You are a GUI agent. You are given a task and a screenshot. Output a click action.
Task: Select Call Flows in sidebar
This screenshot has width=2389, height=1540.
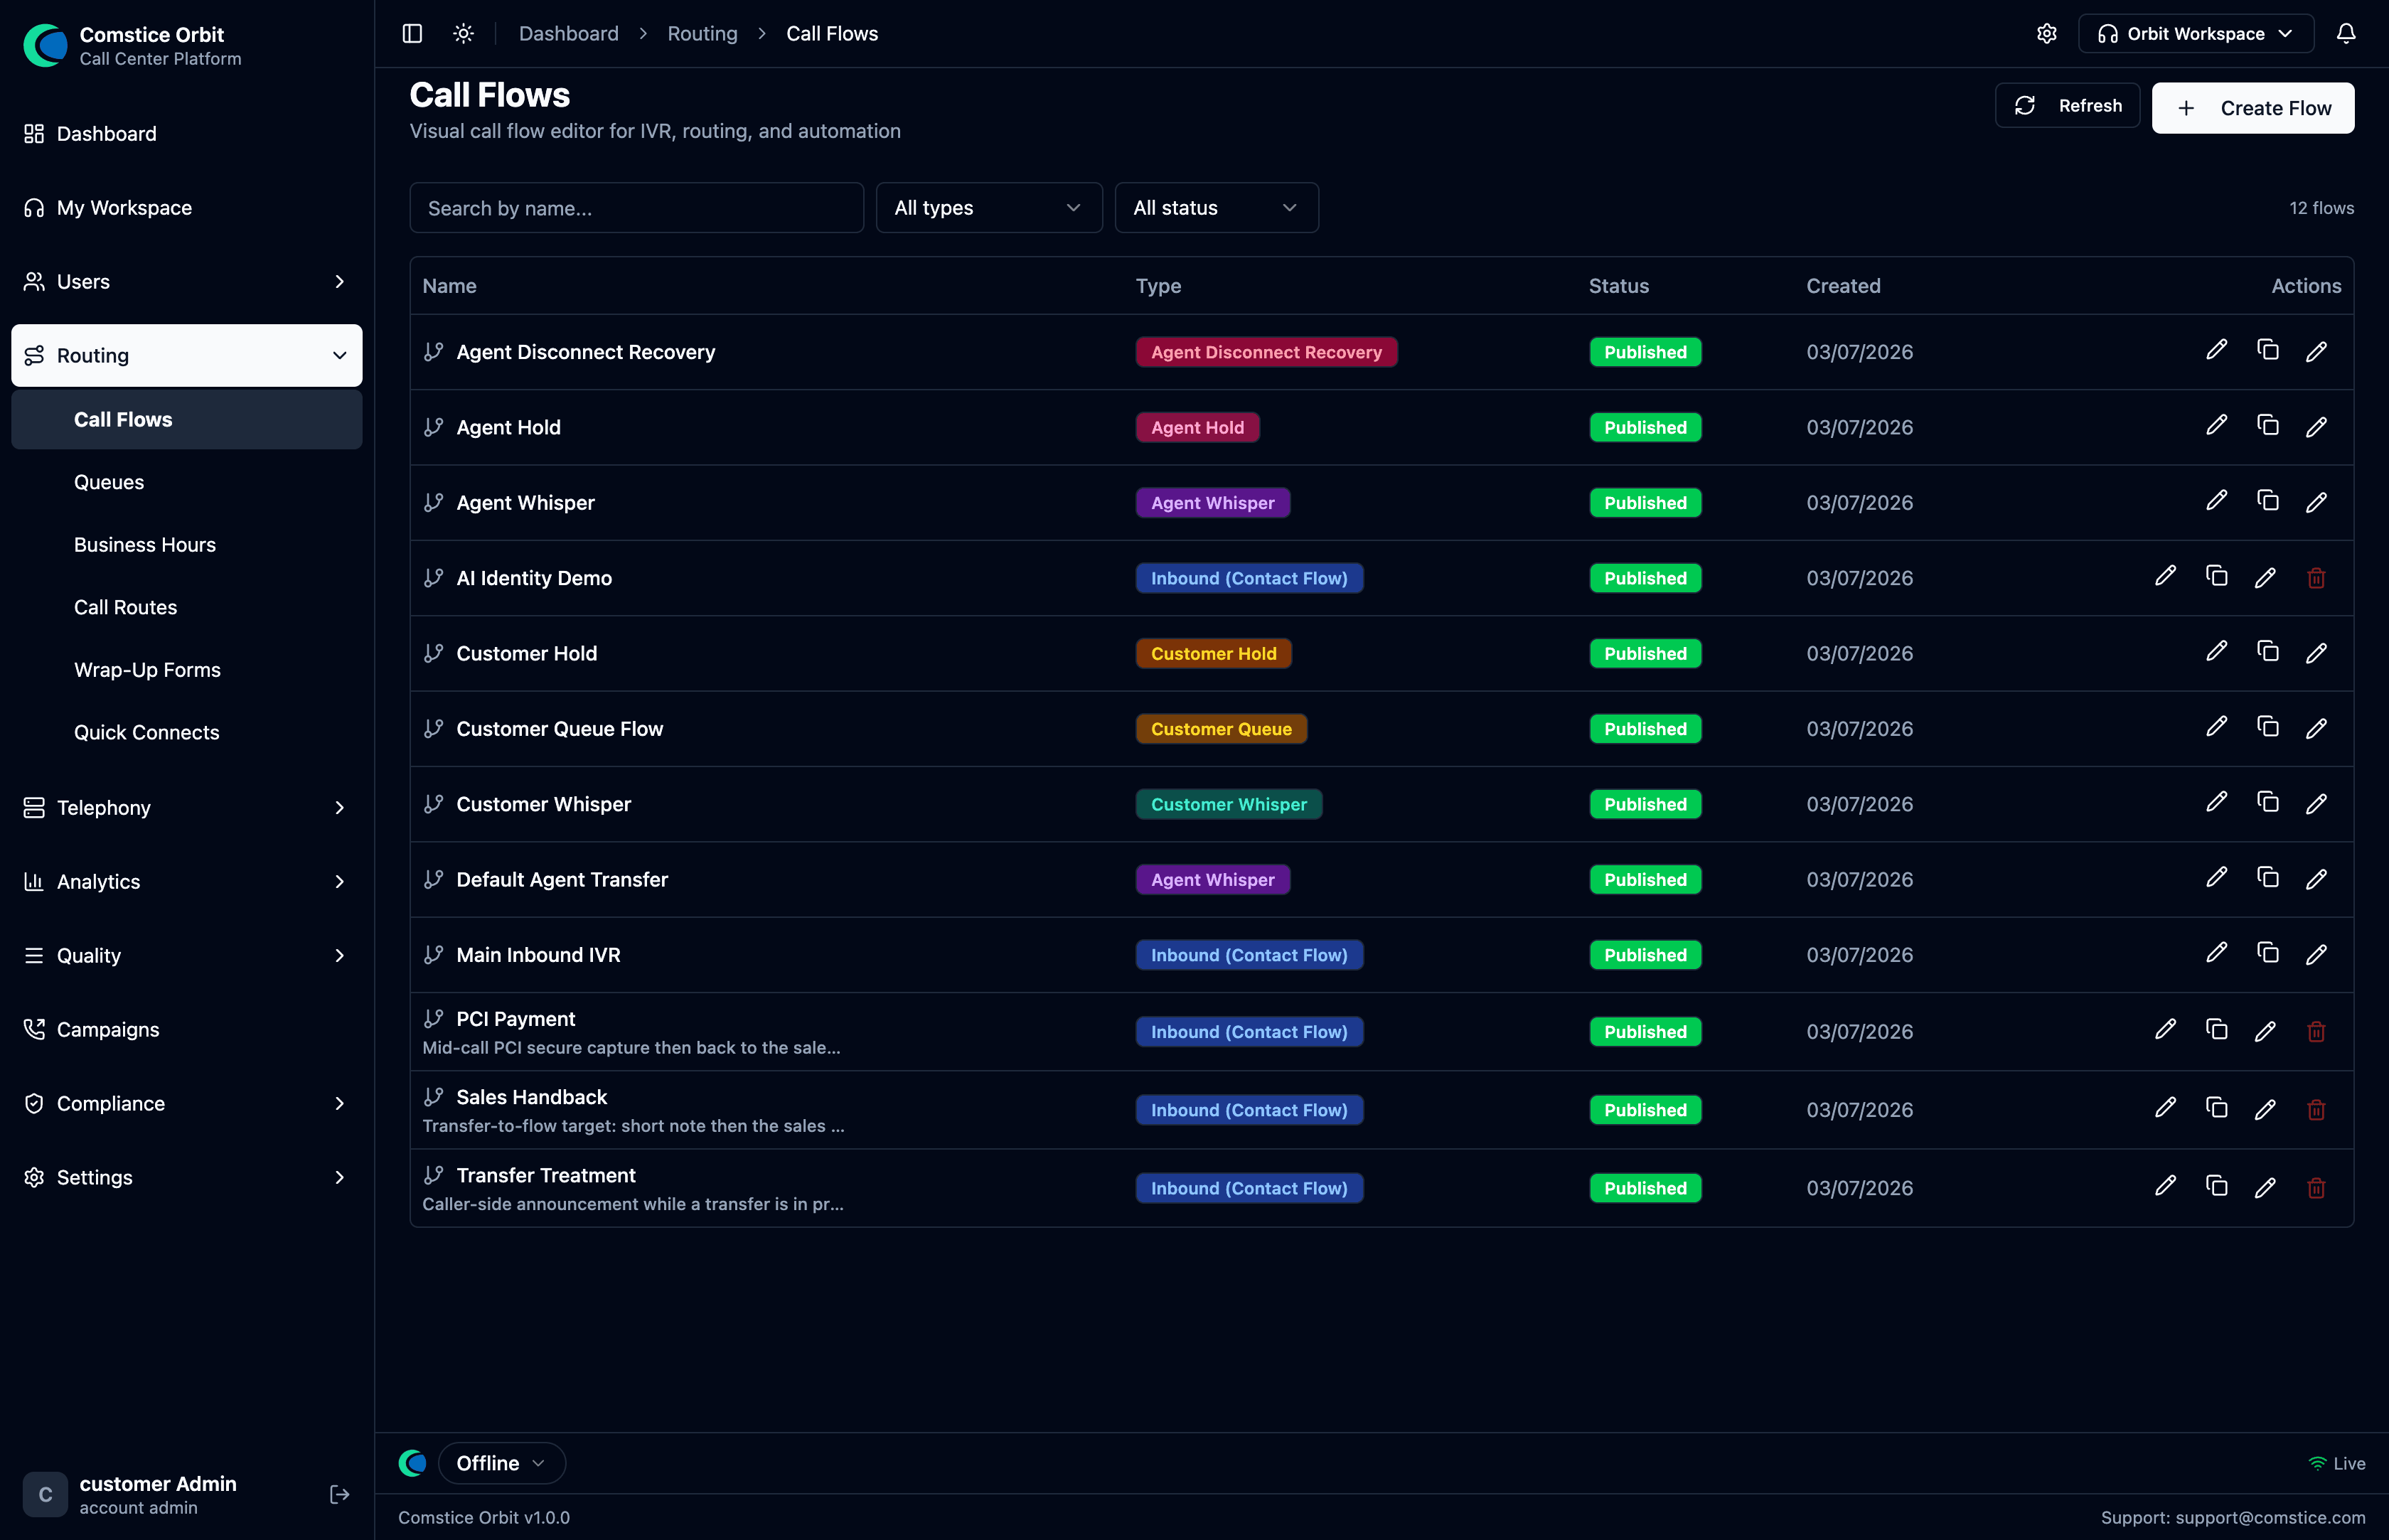pos(186,420)
